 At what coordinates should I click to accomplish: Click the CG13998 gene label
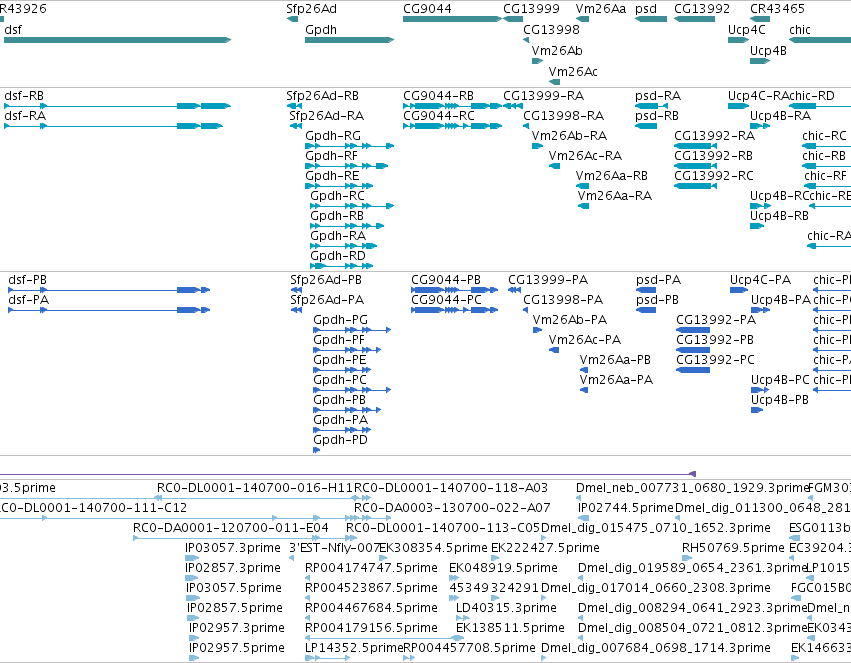click(x=551, y=30)
